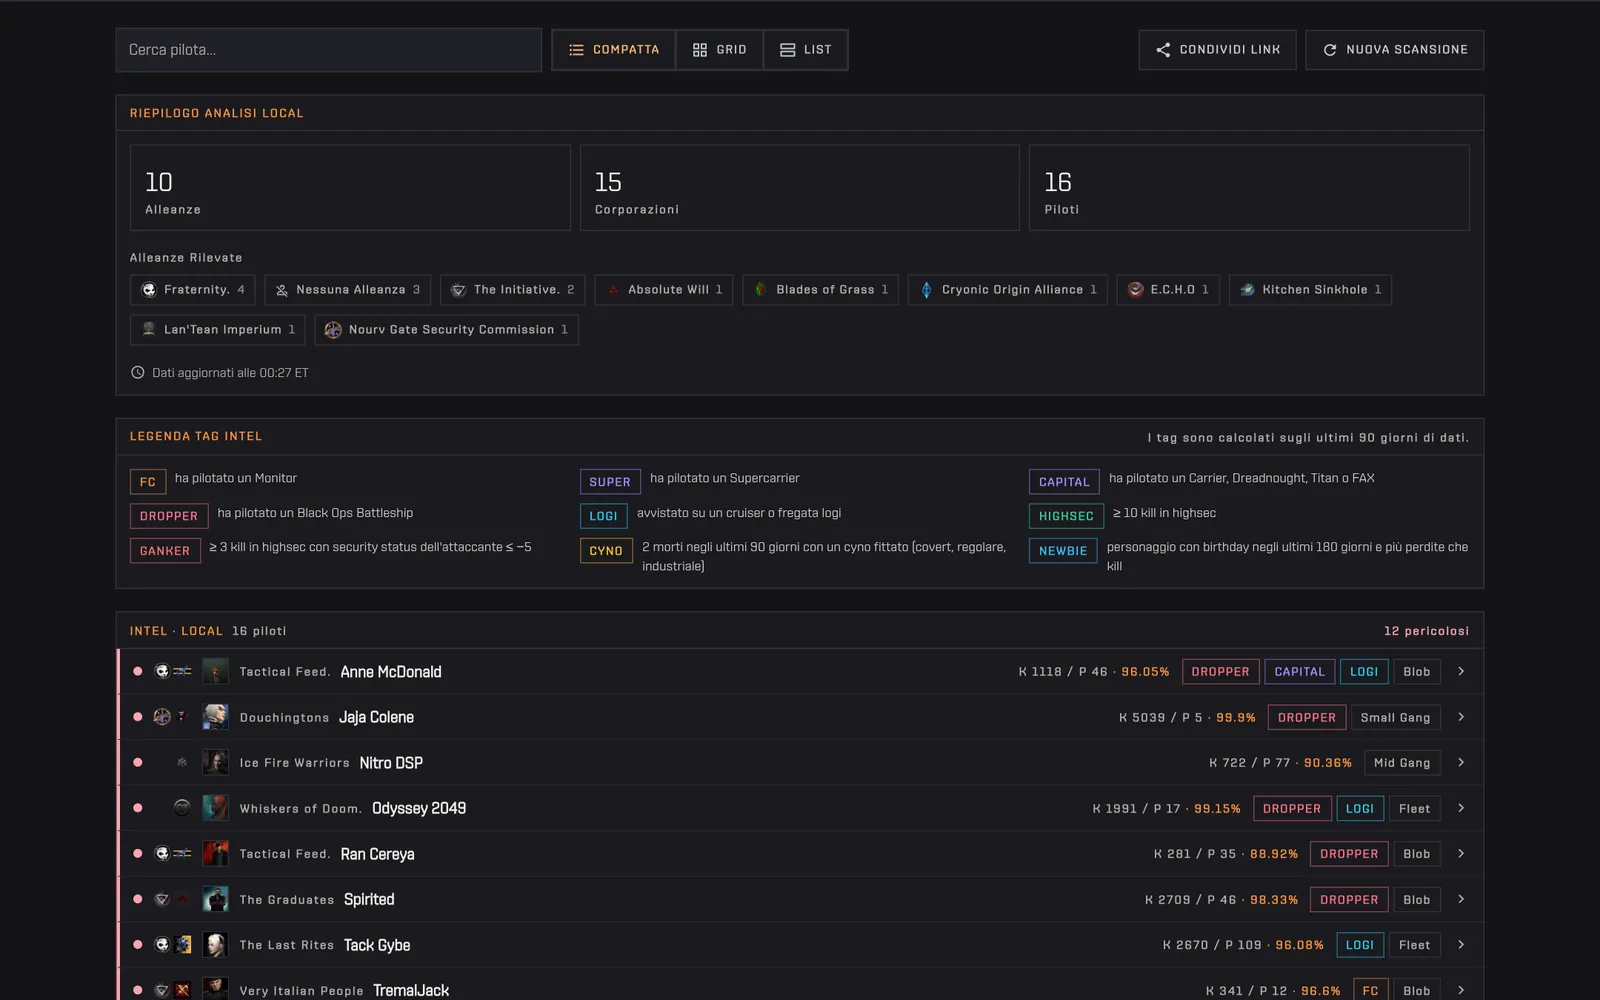The height and width of the screenshot is (1000, 1600).
Task: Expand Ran Cereya row chevron
Action: pos(1461,854)
